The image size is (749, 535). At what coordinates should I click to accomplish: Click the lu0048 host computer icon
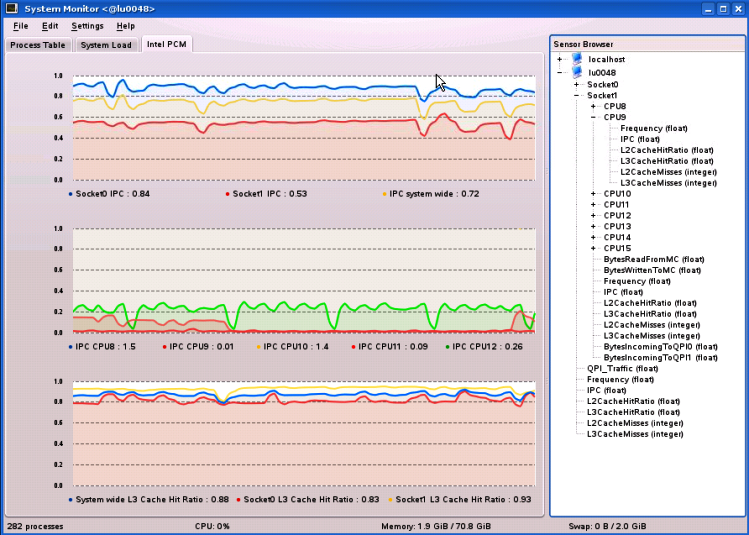(x=577, y=73)
